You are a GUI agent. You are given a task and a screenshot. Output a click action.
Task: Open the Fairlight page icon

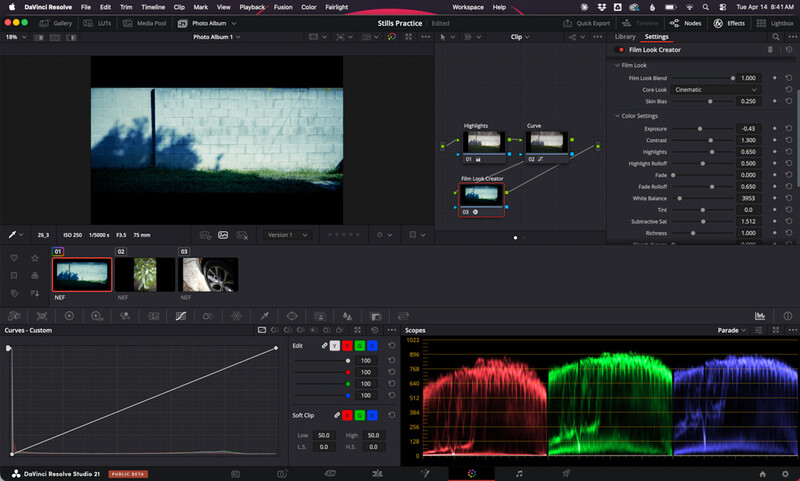[519, 474]
